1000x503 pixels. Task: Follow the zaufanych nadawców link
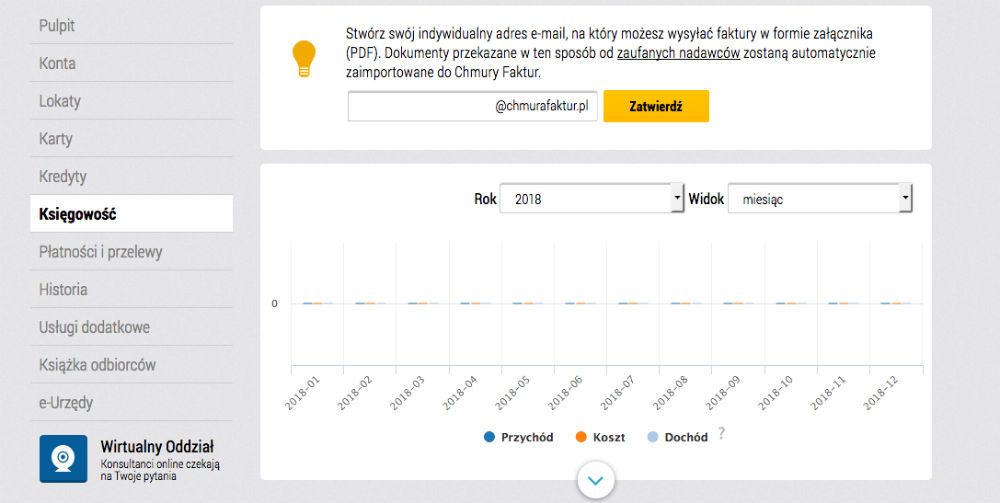click(678, 53)
